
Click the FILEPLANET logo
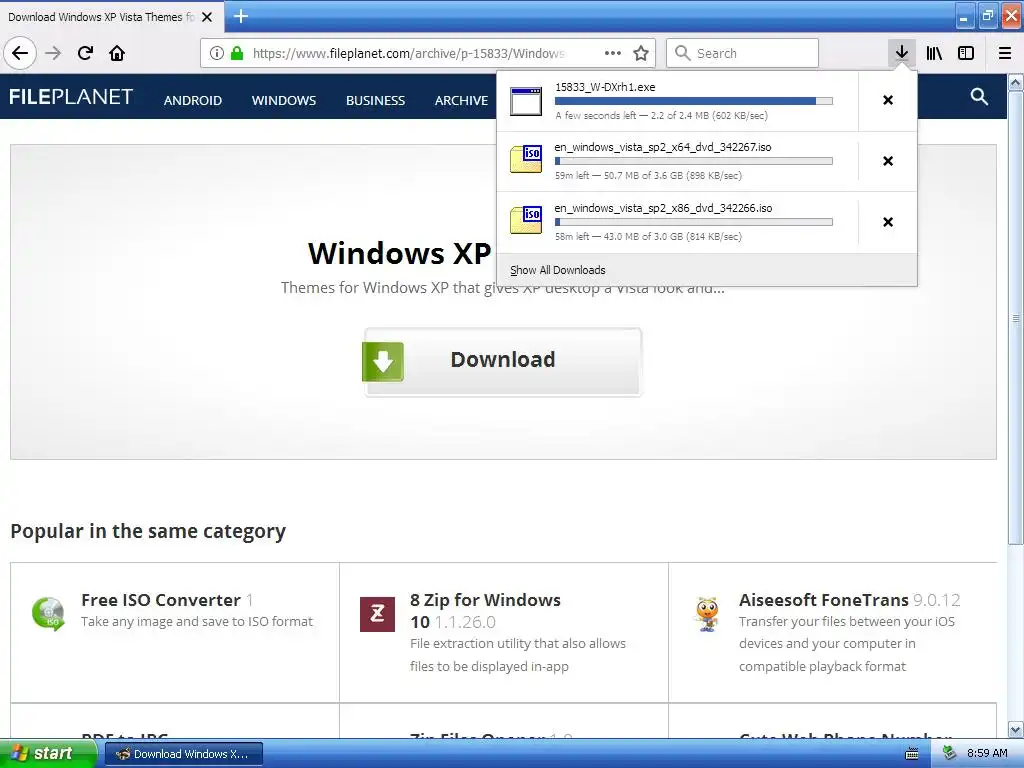(71, 97)
